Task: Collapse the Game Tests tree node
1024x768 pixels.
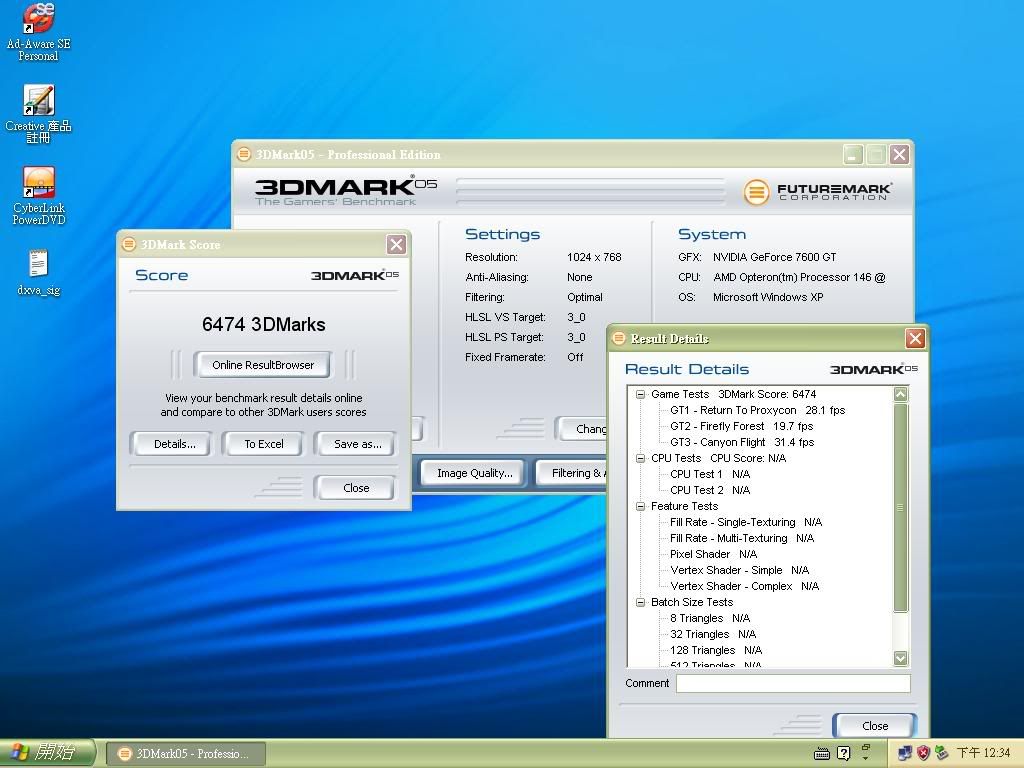Action: click(641, 394)
